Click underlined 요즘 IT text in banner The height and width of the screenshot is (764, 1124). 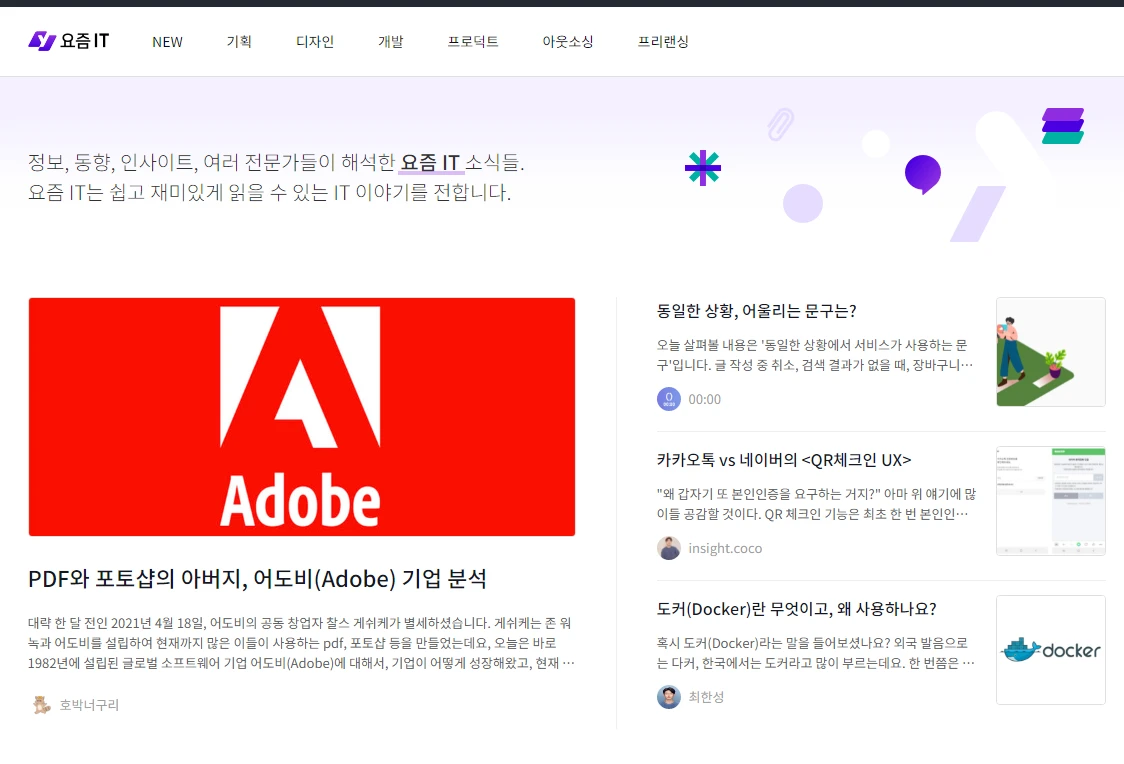[430, 163]
